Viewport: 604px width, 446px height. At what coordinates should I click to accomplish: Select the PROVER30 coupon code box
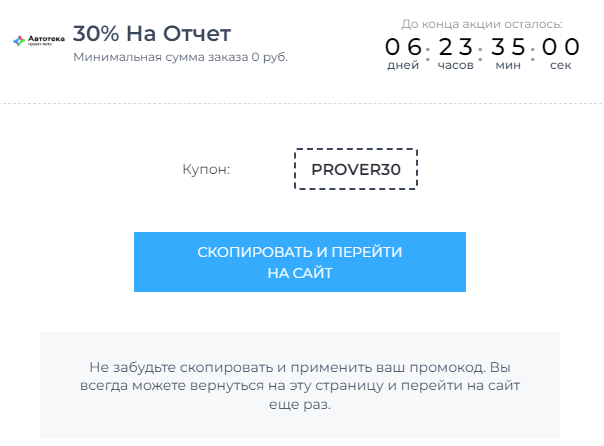click(x=356, y=169)
